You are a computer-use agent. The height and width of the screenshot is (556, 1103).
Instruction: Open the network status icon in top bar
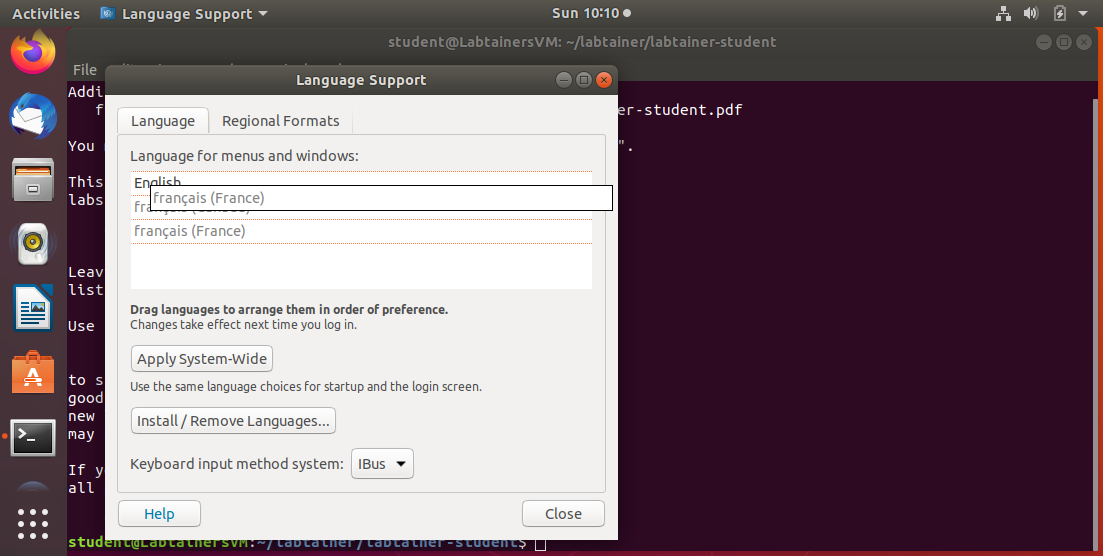(1003, 14)
